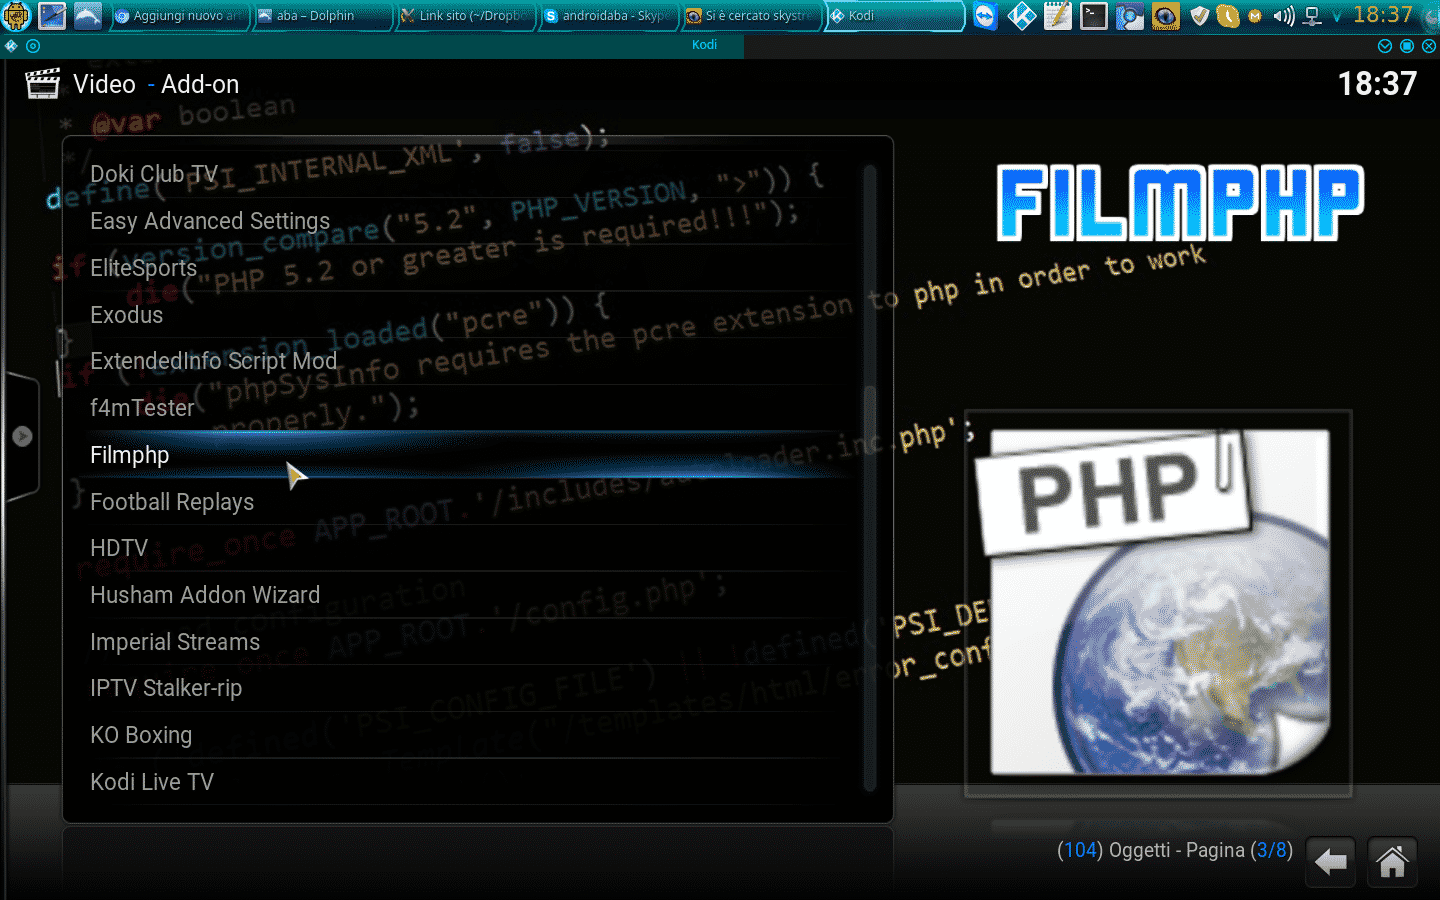
Task: Click the desktop widget icon in taskbar
Action: coord(52,16)
